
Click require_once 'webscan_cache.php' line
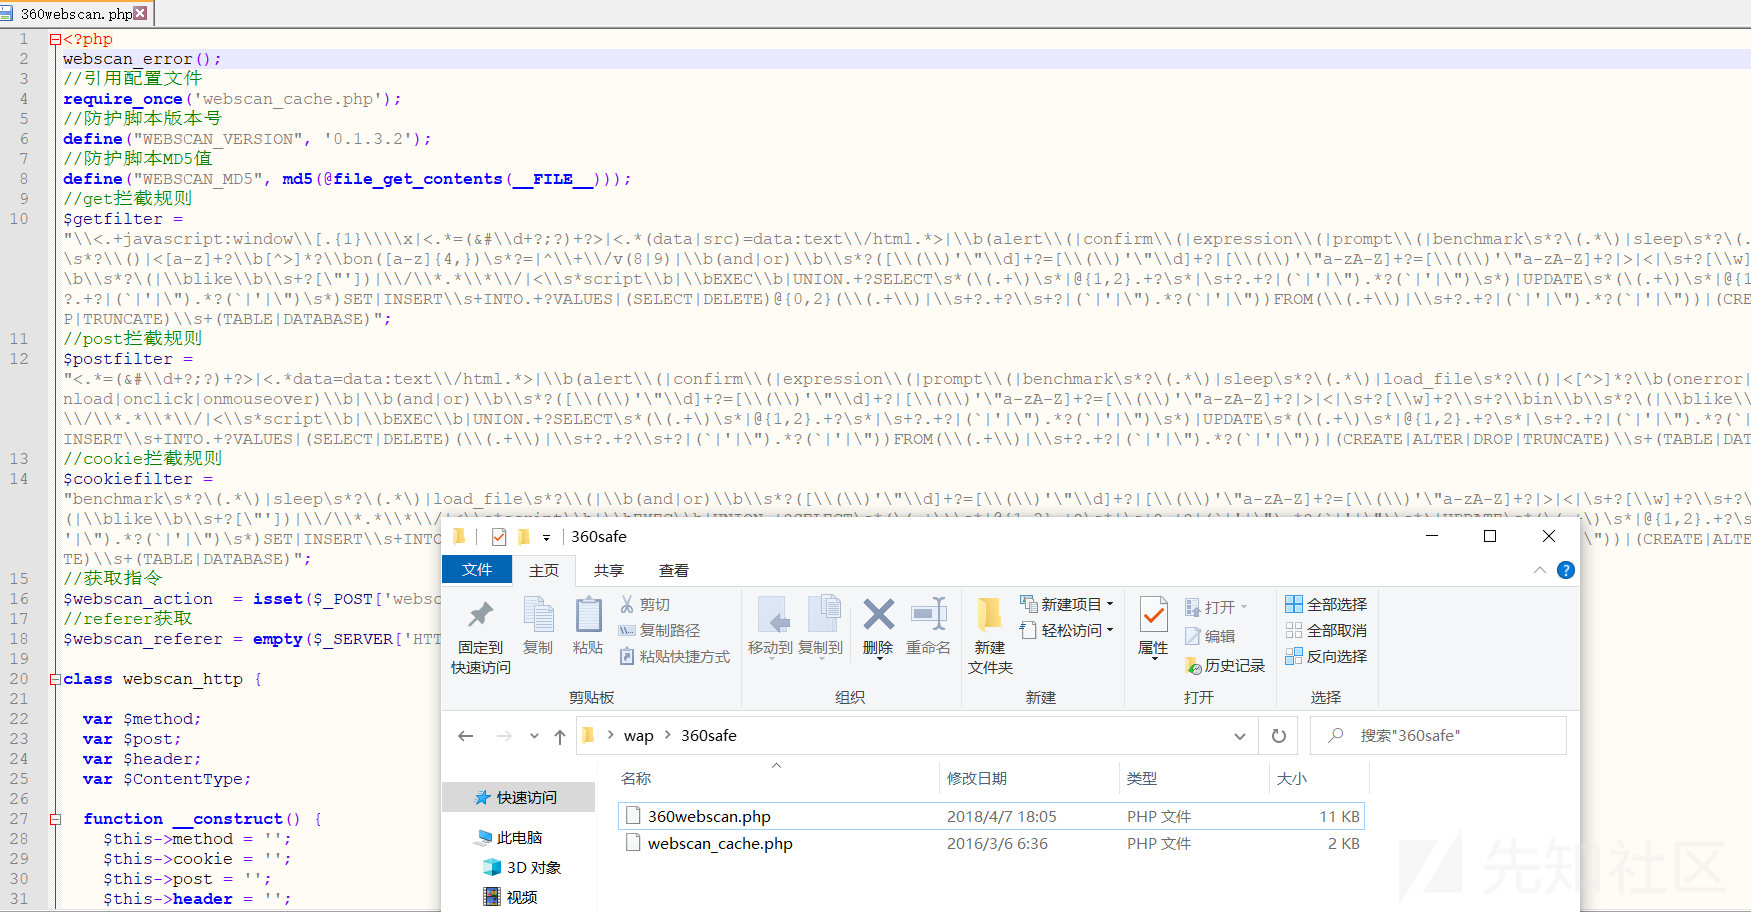pos(232,99)
